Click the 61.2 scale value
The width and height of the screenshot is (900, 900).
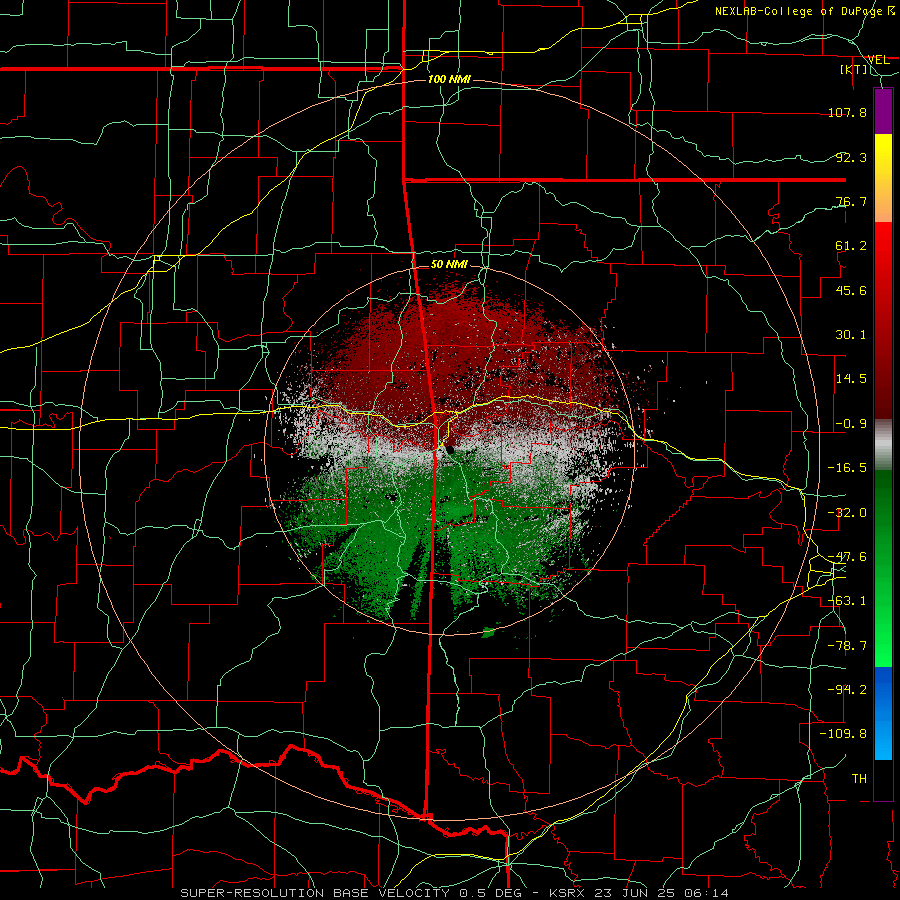pos(851,246)
